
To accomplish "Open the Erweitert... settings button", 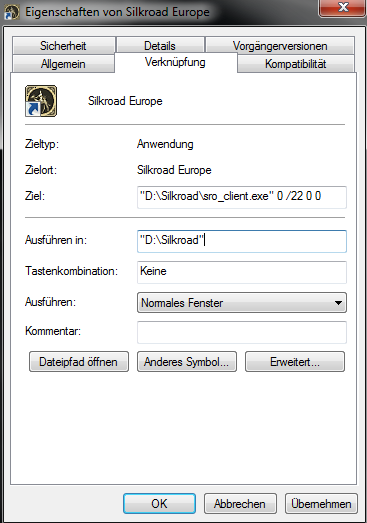I will pyautogui.click(x=295, y=362).
